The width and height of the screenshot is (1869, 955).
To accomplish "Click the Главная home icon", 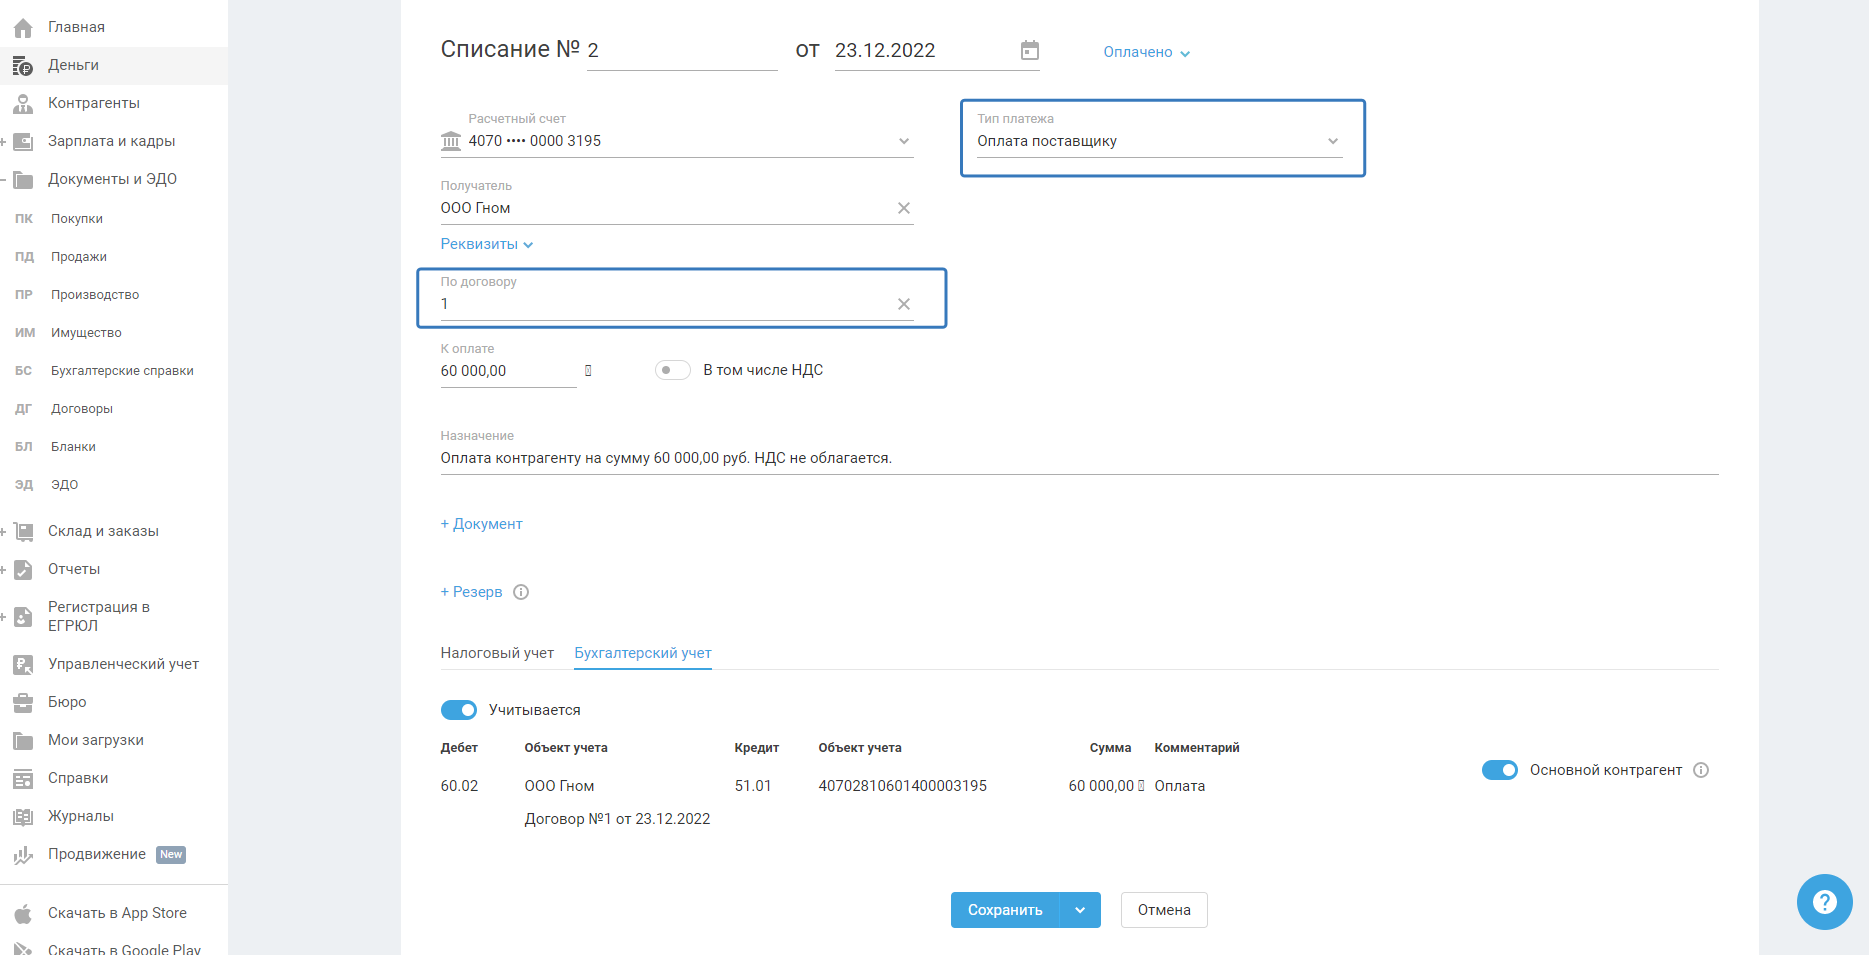I will point(23,27).
